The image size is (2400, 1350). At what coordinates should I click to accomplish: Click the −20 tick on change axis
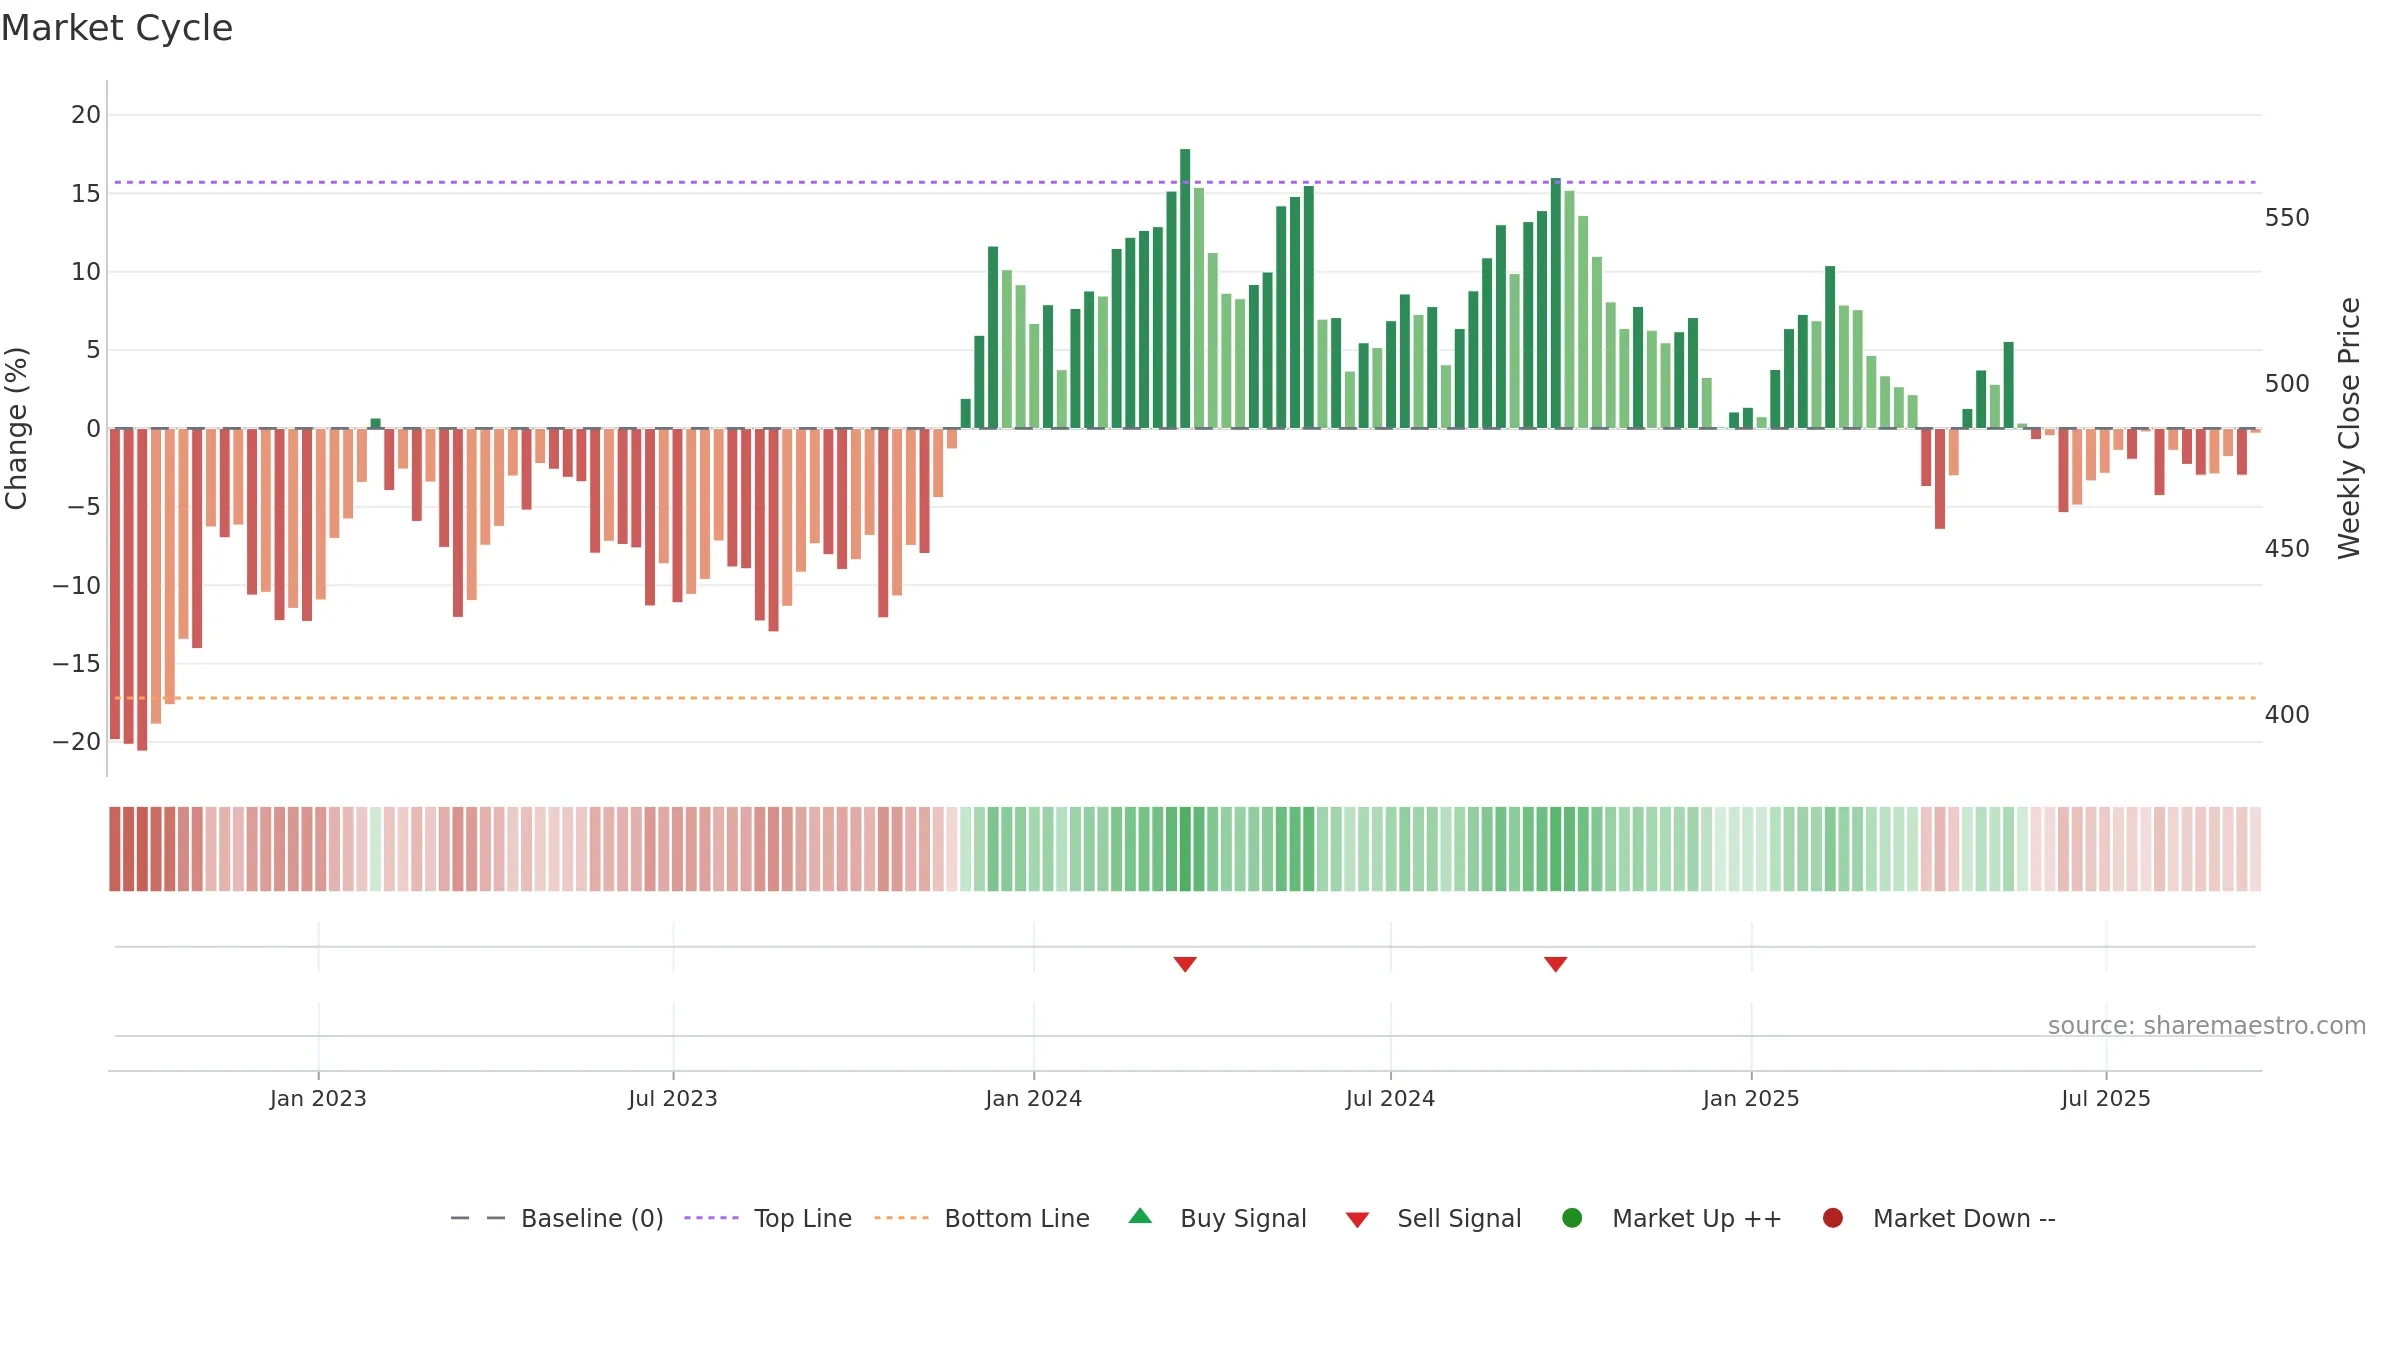[x=77, y=742]
